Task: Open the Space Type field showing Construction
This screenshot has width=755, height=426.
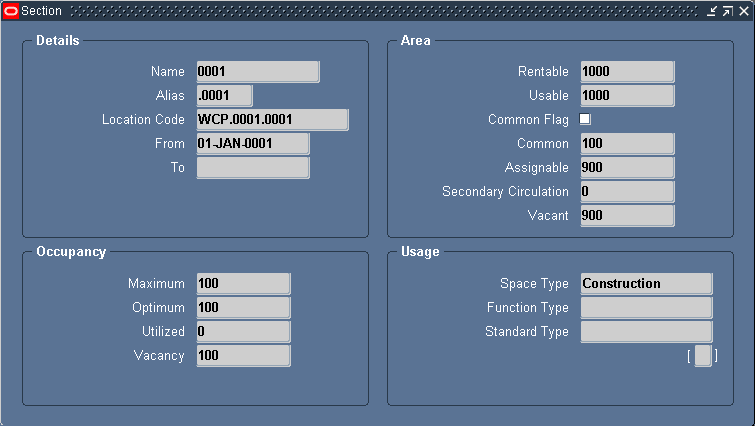Action: click(646, 284)
